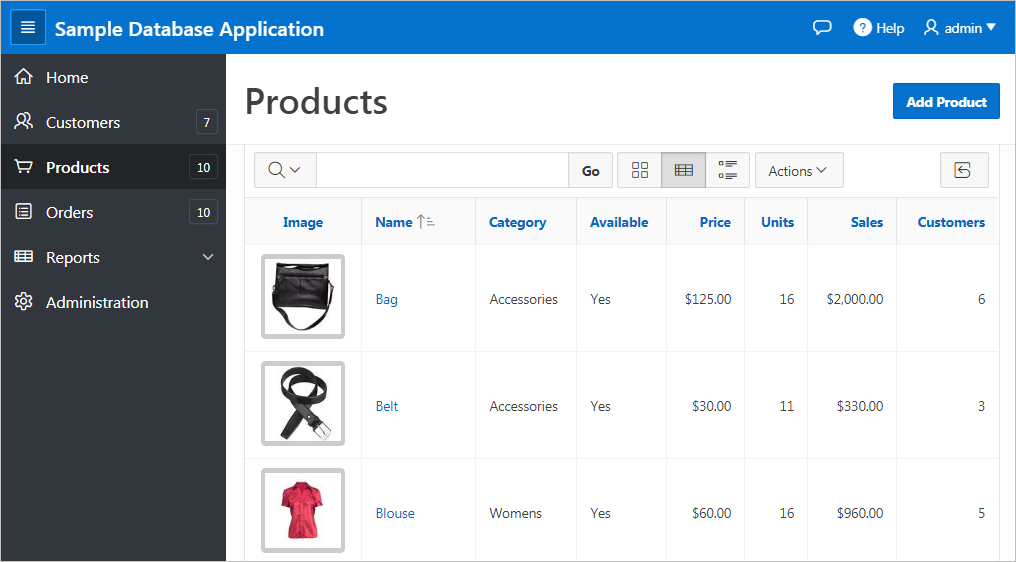Go to Home in sidebar
The width and height of the screenshot is (1016, 562).
(x=67, y=77)
